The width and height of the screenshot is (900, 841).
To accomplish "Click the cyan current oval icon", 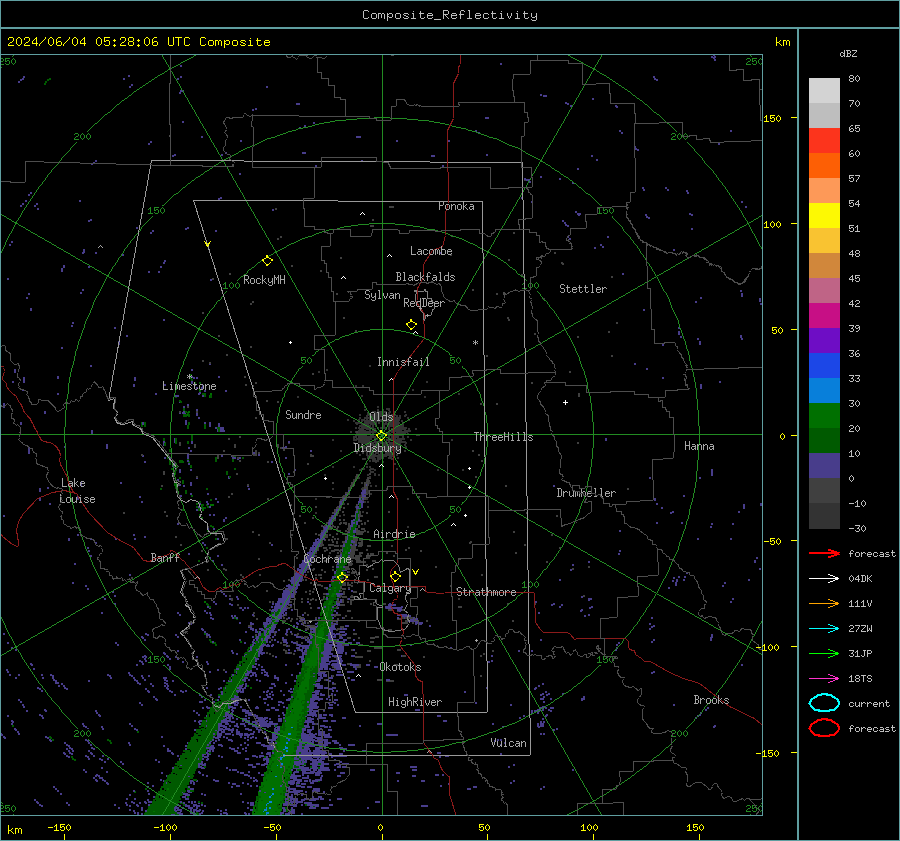I will (824, 703).
